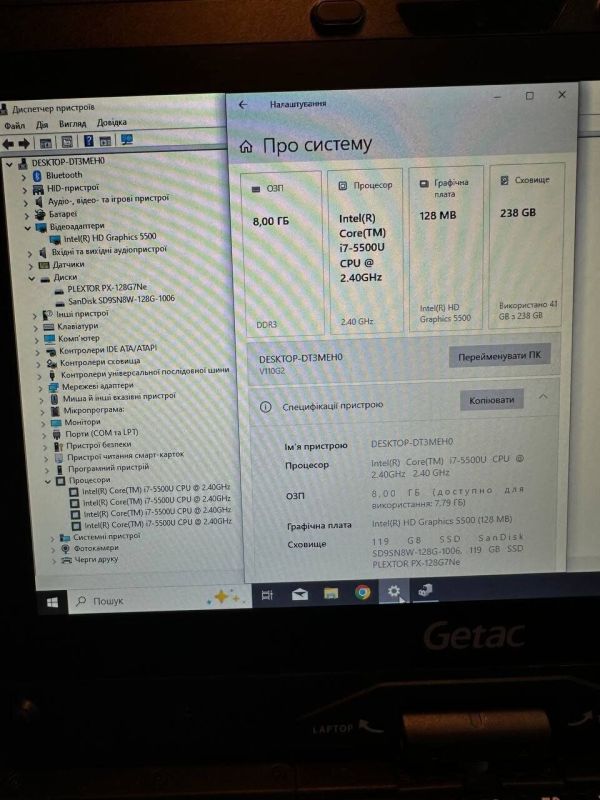Viewport: 600px width, 800px height.
Task: Click the Копіювати button
Action: [x=491, y=401]
